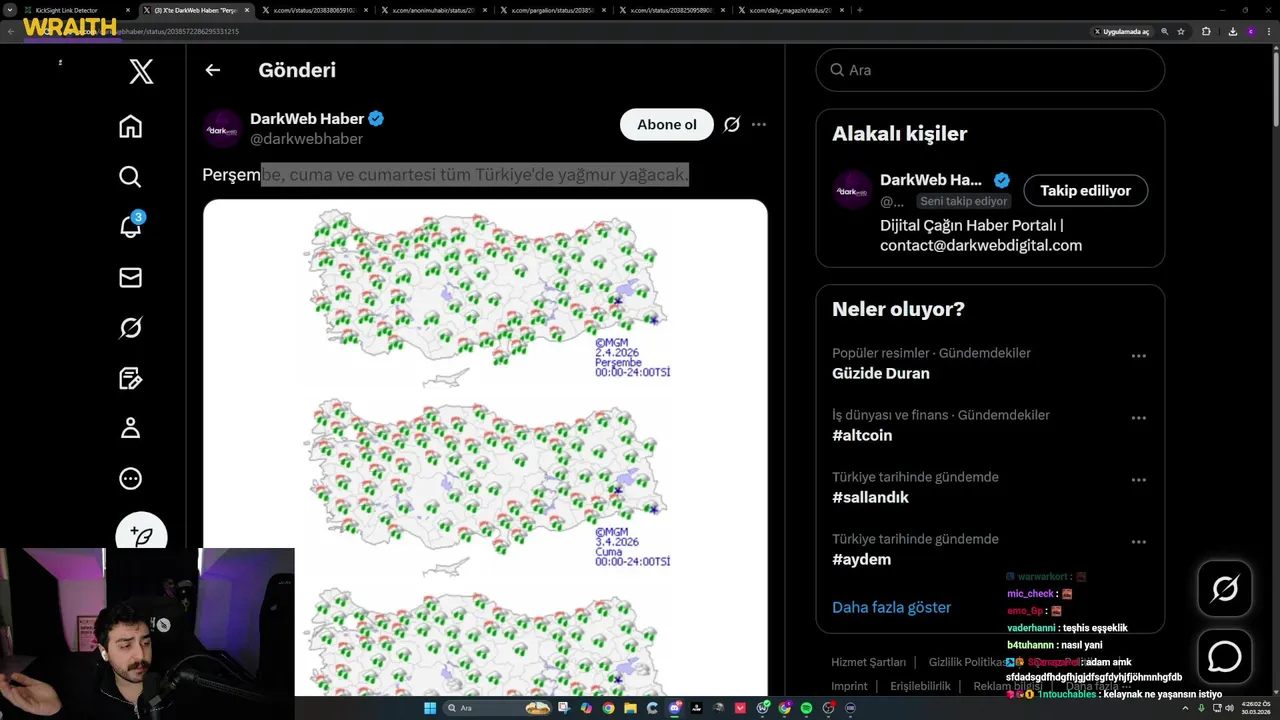Open the browser extensions puzzle icon
This screenshot has width=1280, height=720.
1206,32
